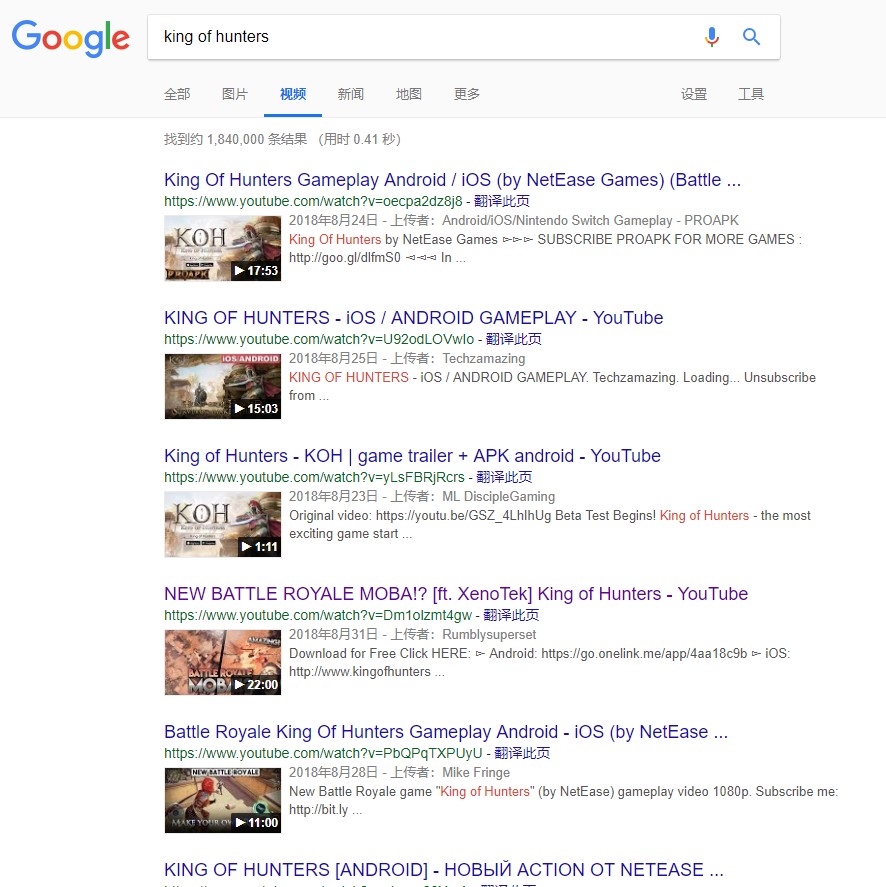Open the Techzamazing iOS / ANDROID GAMEPLAY link
This screenshot has width=886, height=887.
point(413,318)
